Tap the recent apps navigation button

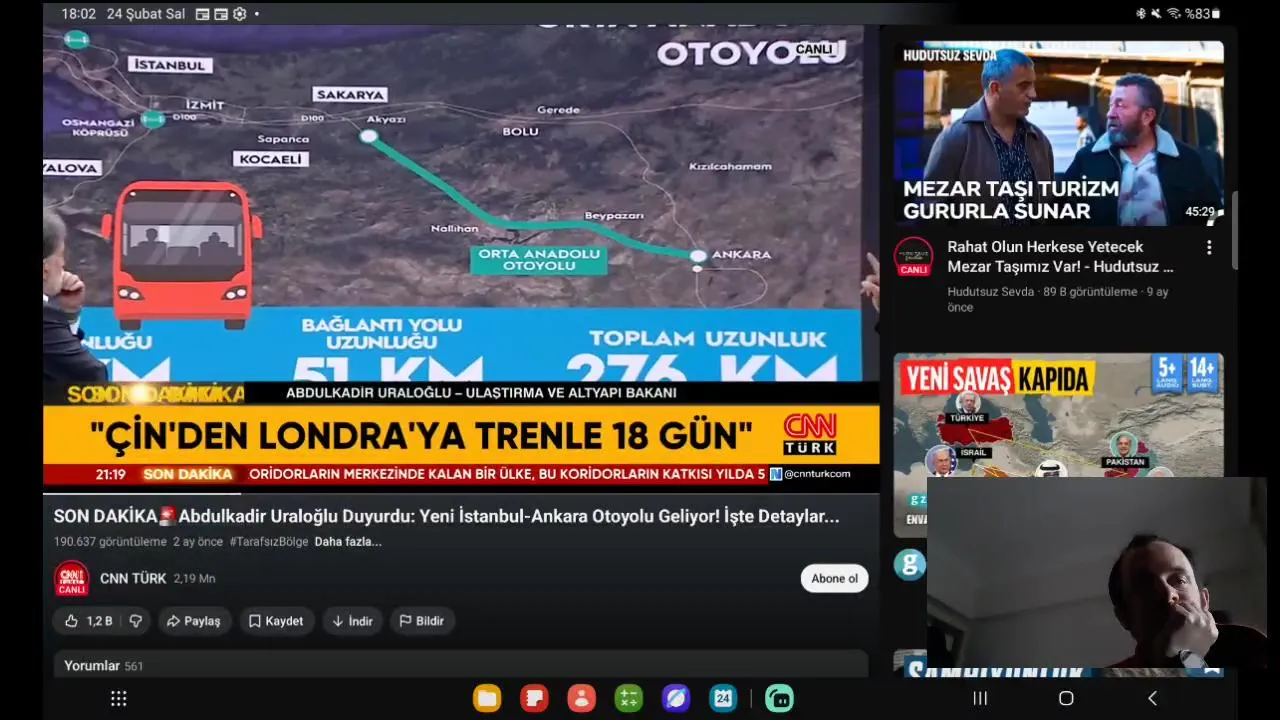tap(980, 698)
